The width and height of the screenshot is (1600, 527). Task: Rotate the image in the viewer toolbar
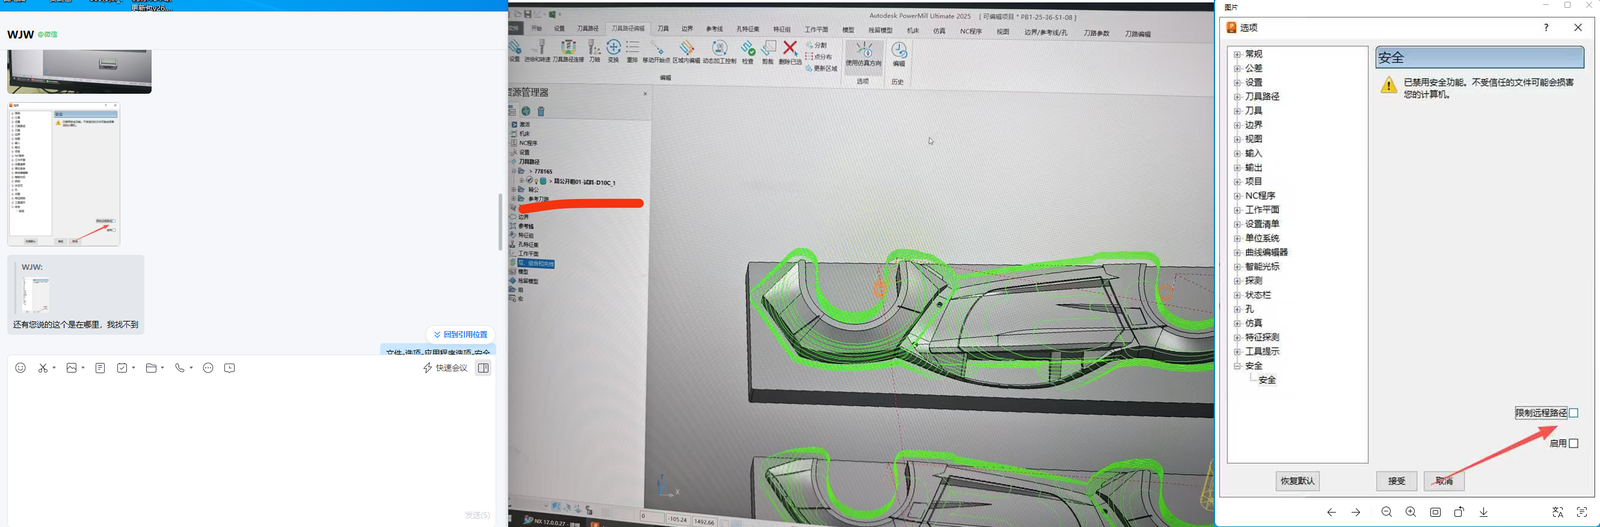click(1459, 512)
